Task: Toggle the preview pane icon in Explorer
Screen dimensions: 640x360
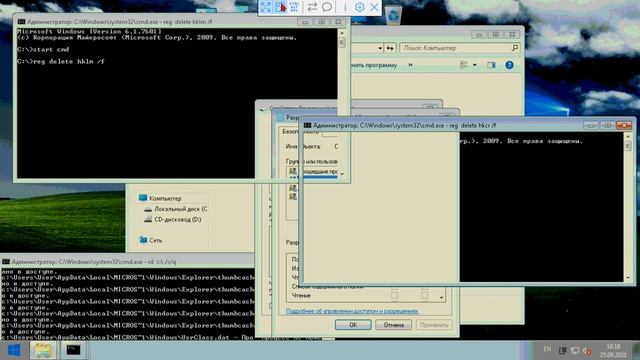Action: click(x=491, y=65)
